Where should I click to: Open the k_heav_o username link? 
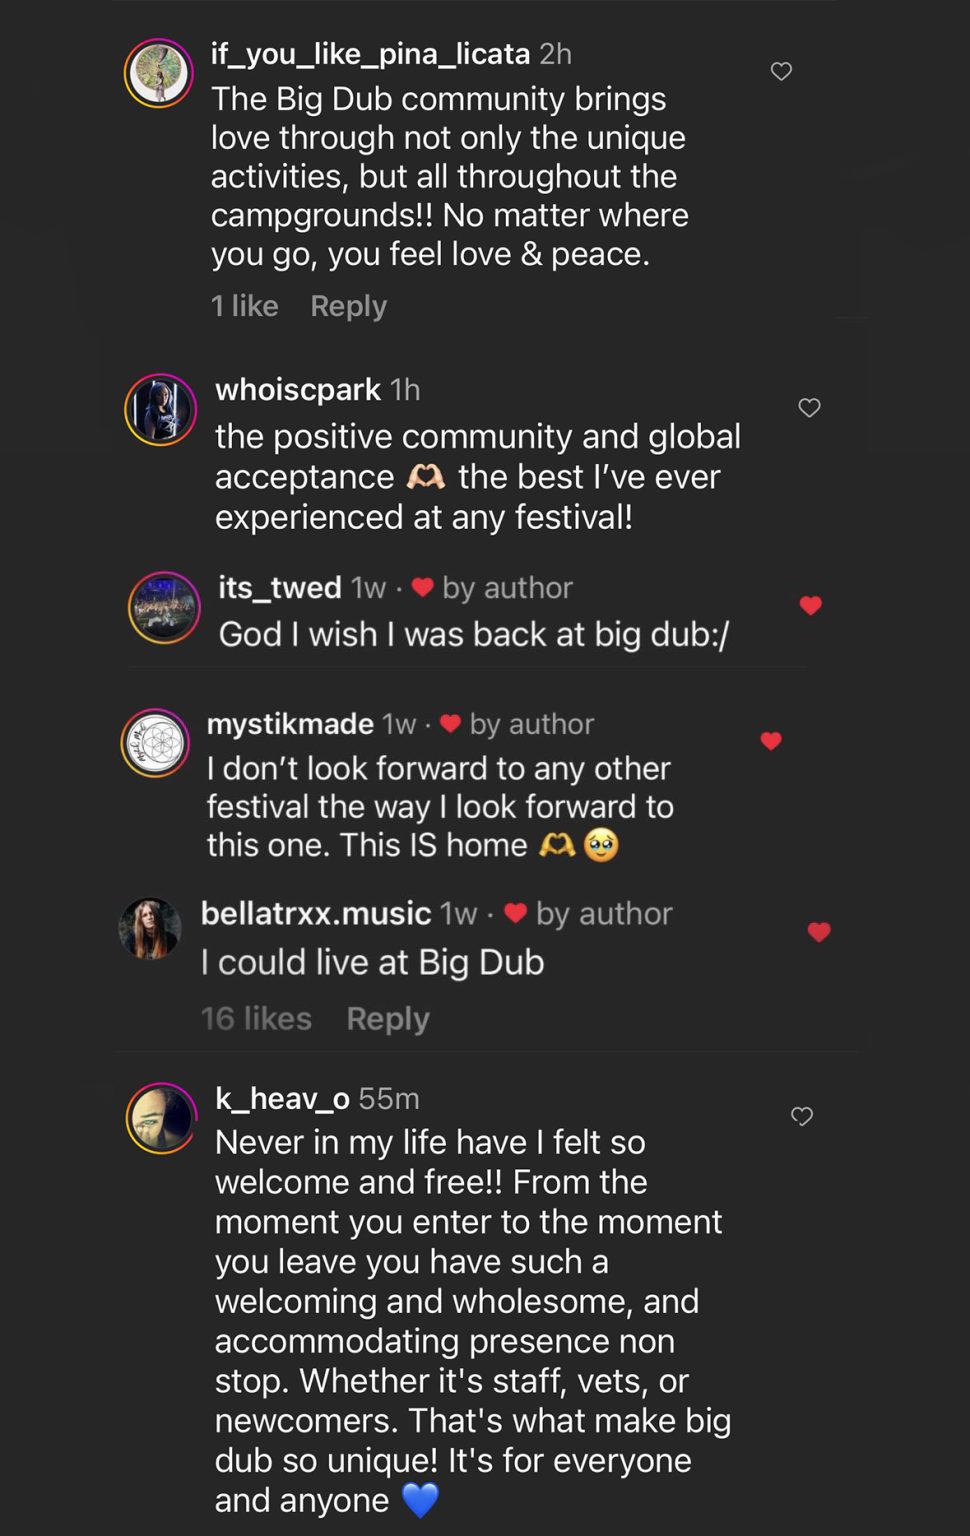(x=282, y=1099)
